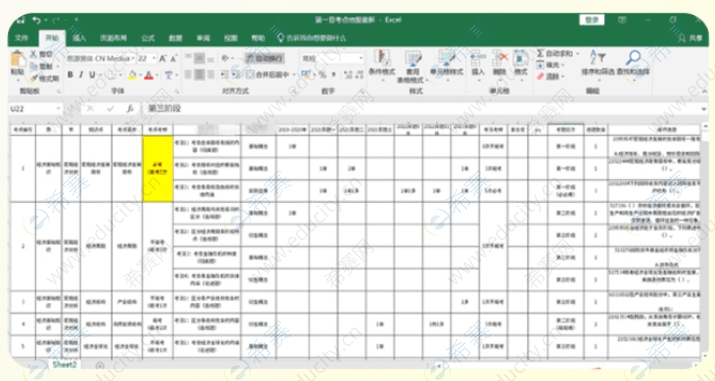Open the fill color dropdown arrow
Screen dimensions: 715x381
pyautogui.click(x=140, y=75)
